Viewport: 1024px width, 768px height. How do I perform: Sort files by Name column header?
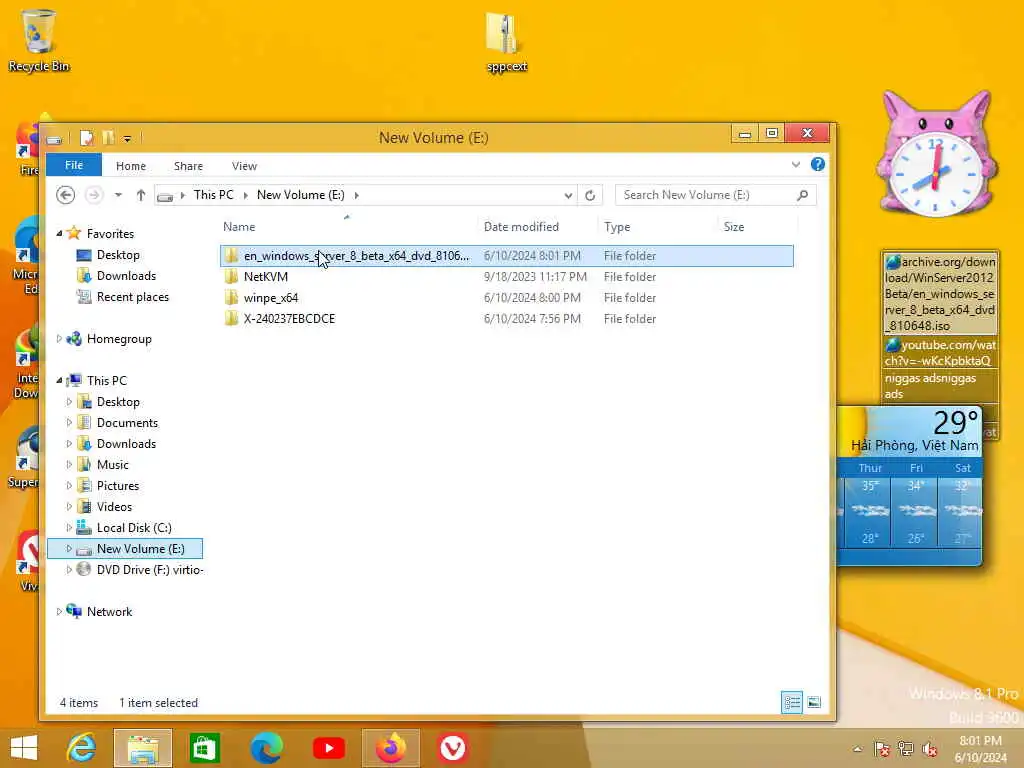(239, 227)
